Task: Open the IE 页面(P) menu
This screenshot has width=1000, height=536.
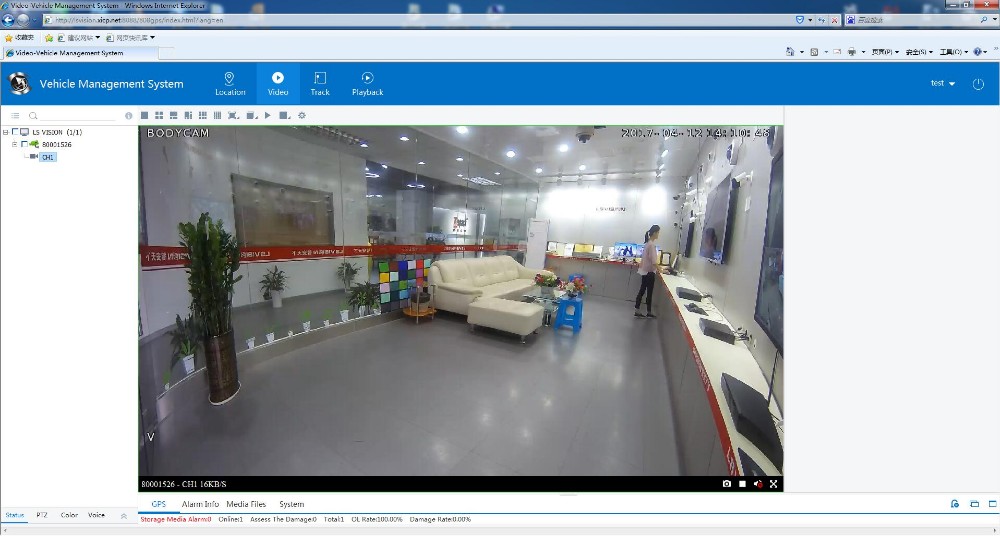Action: 886,52
